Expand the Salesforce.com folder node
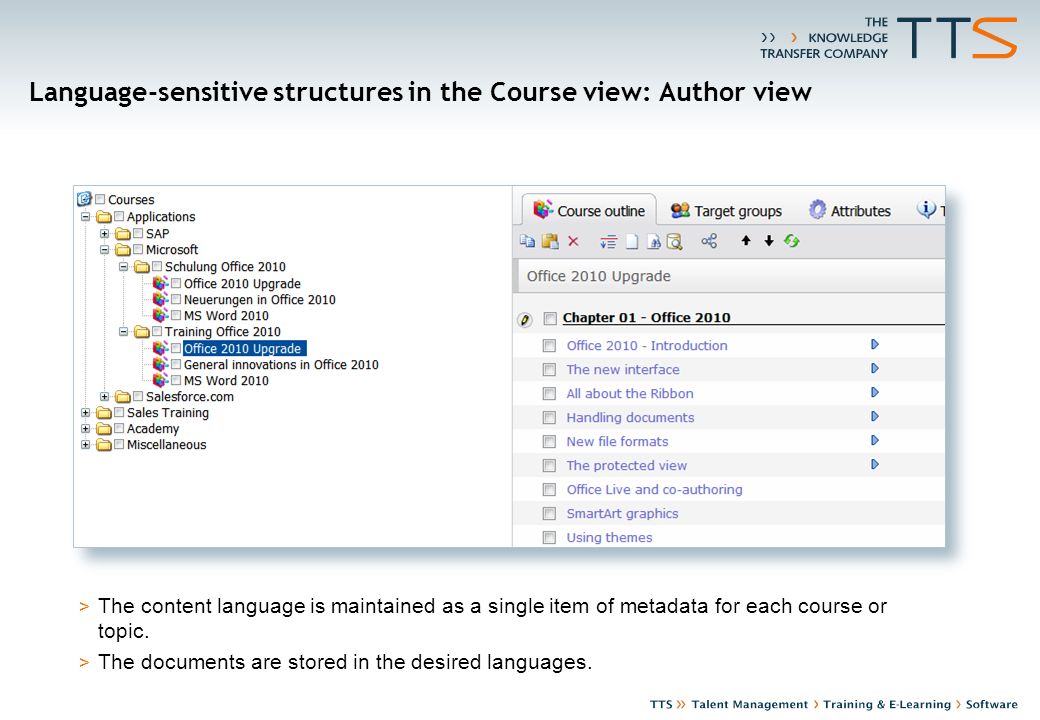The width and height of the screenshot is (1040, 720). (x=104, y=396)
